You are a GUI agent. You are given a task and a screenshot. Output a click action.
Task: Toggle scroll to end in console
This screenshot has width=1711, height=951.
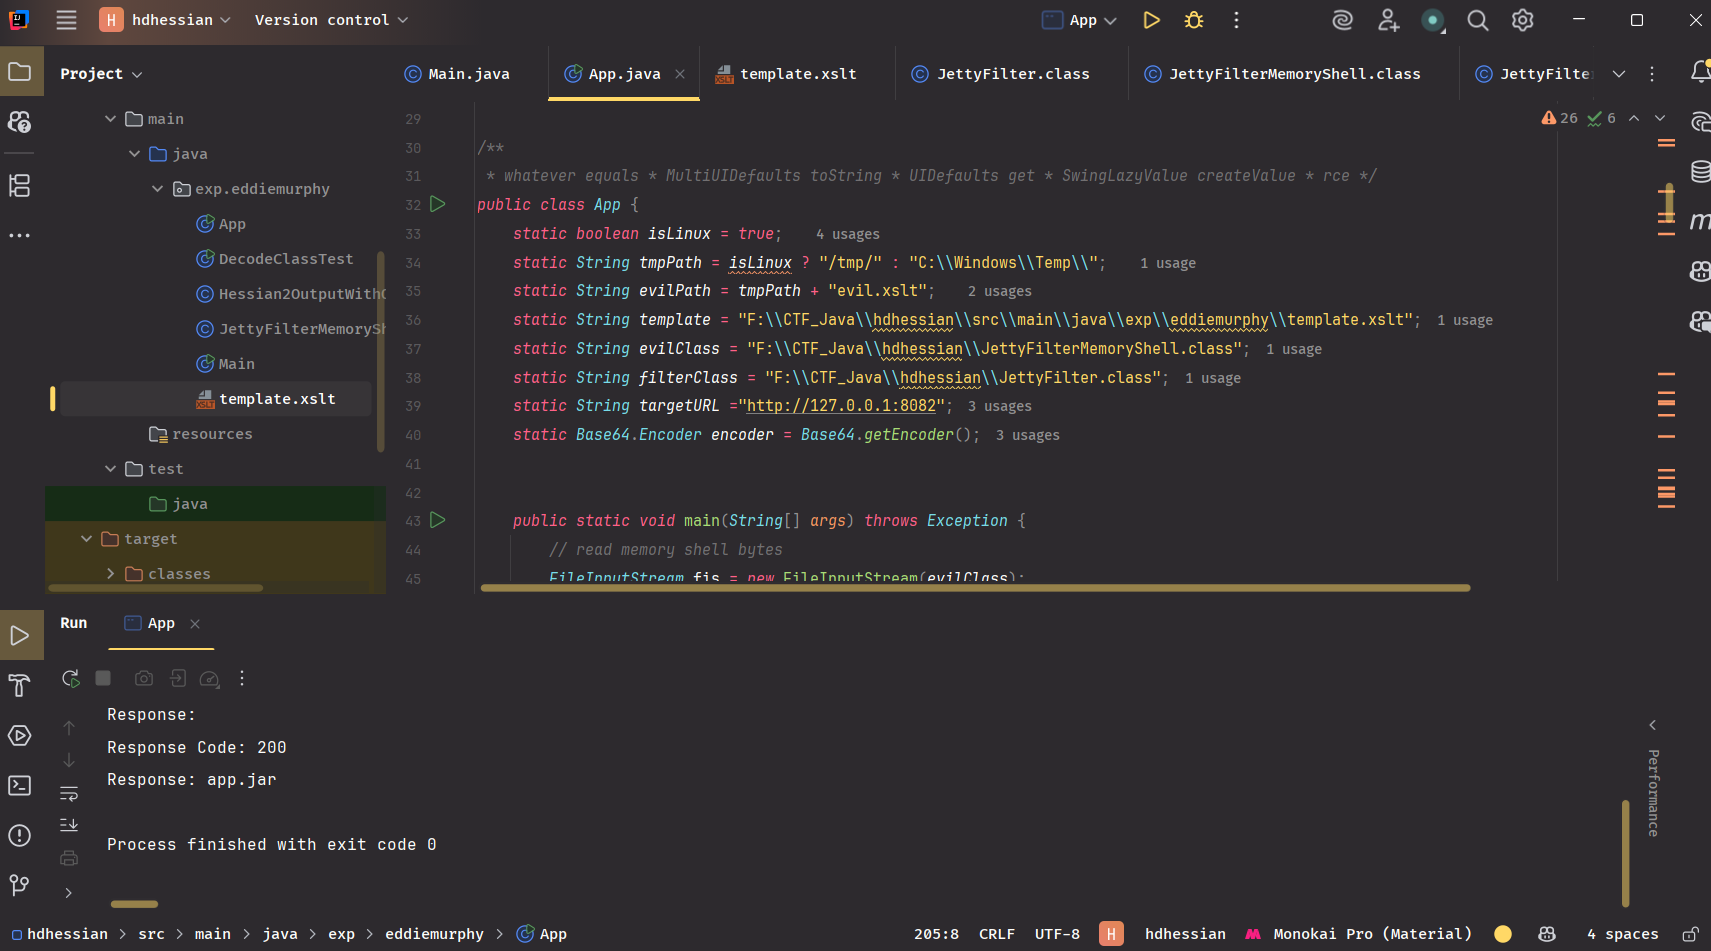(69, 825)
